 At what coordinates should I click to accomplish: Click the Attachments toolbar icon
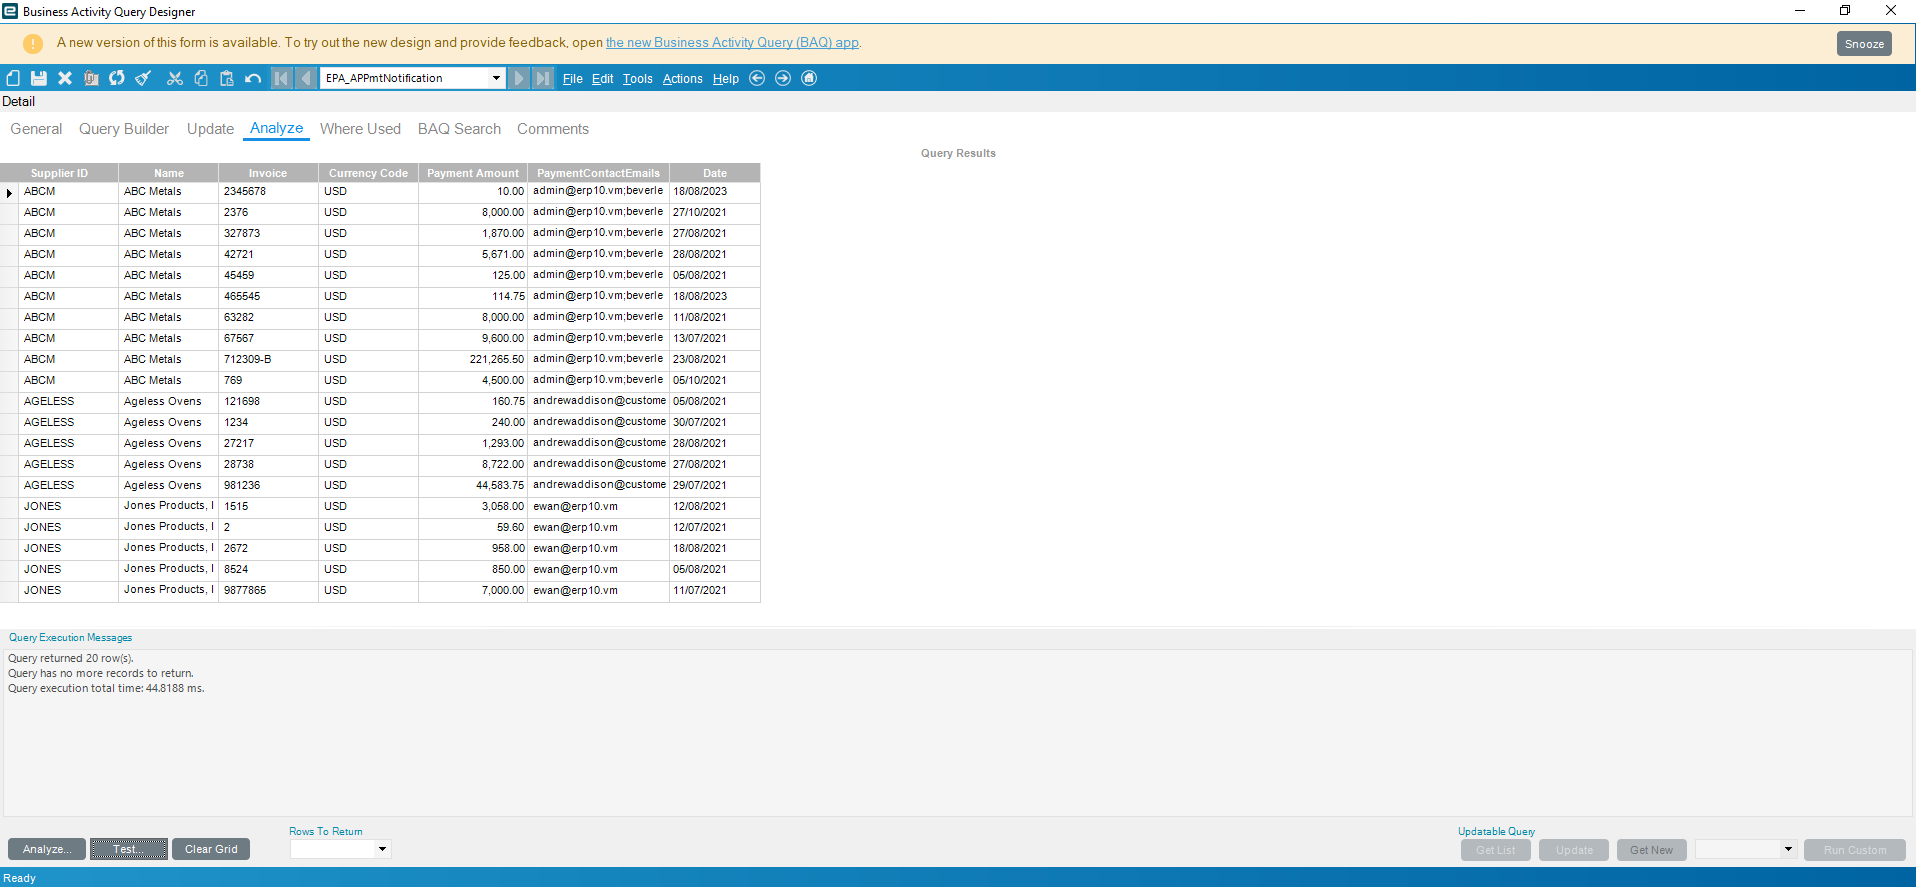[91, 78]
